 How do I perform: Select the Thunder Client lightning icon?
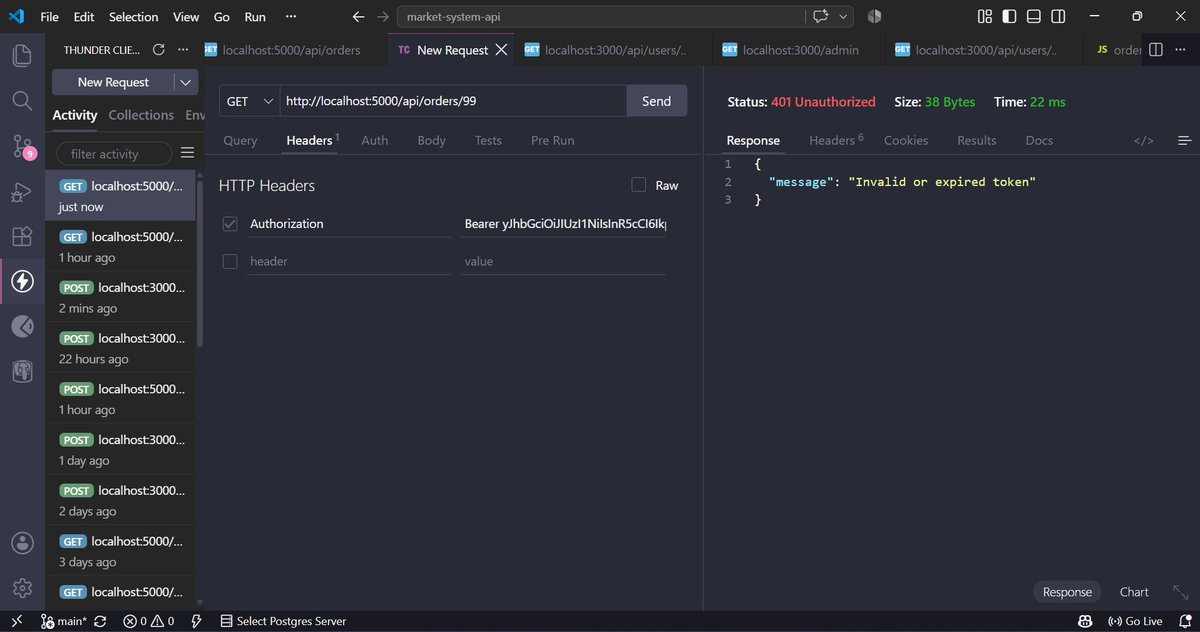(x=22, y=282)
